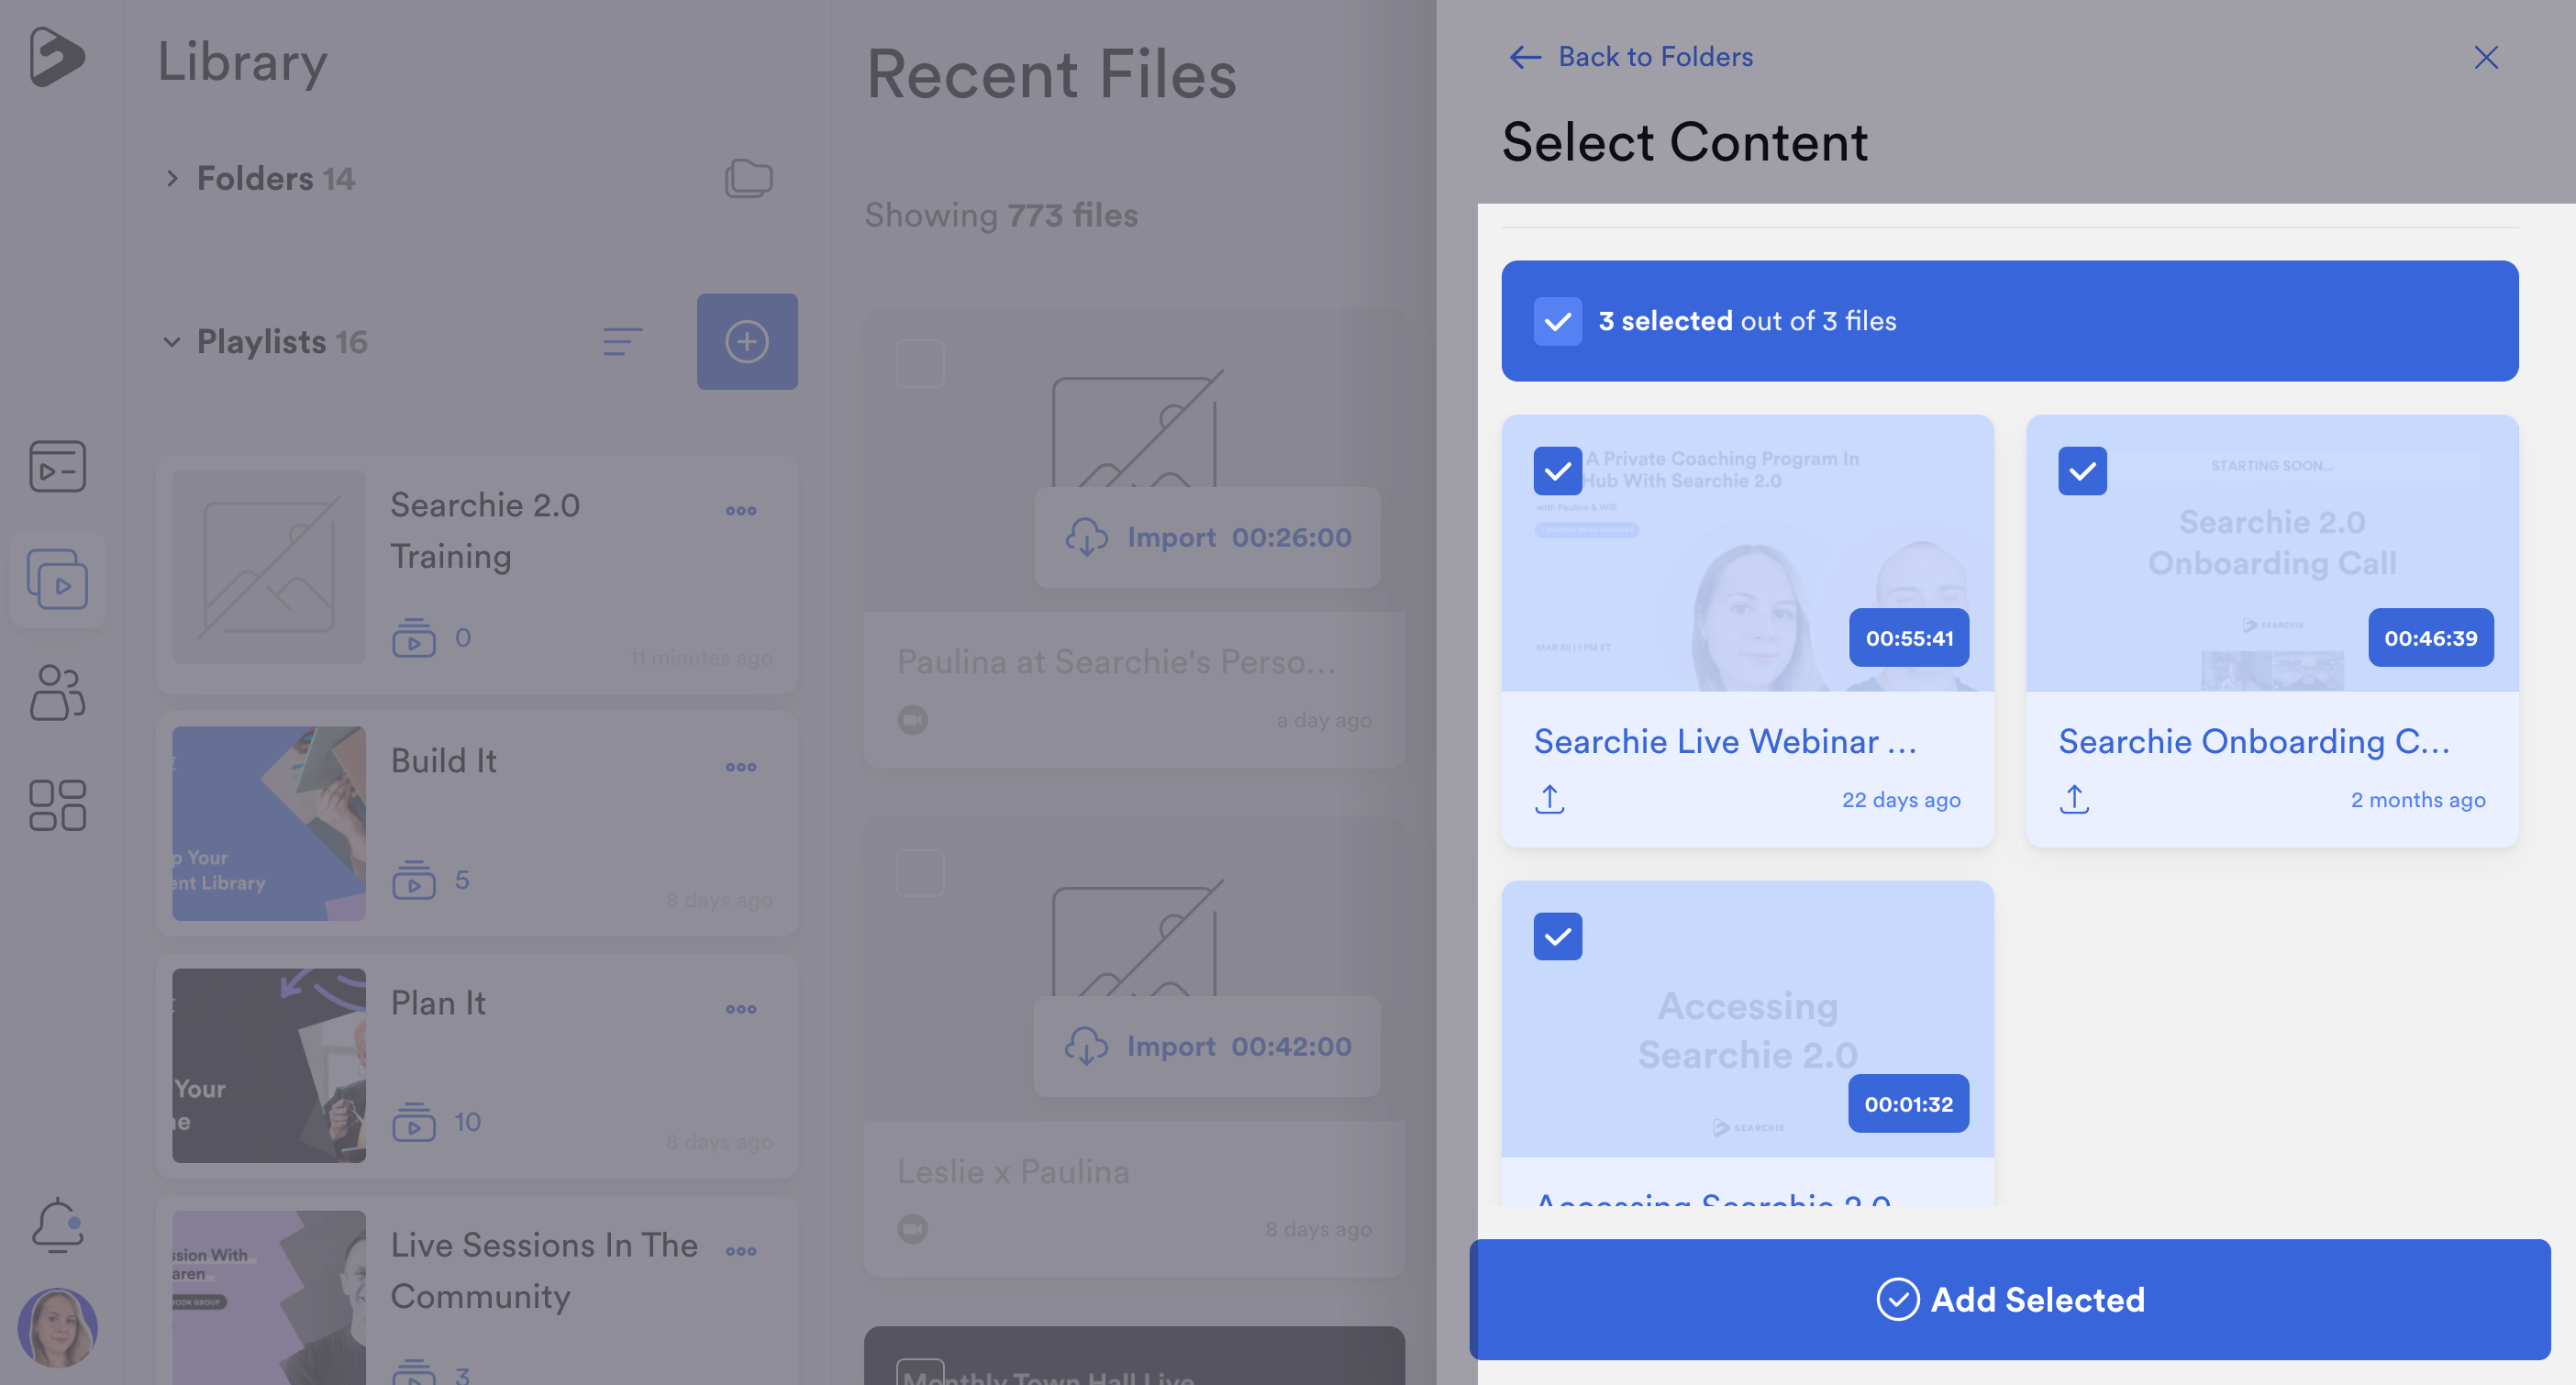The height and width of the screenshot is (1385, 2576).
Task: Open options for Build It playlist
Action: coord(741,767)
